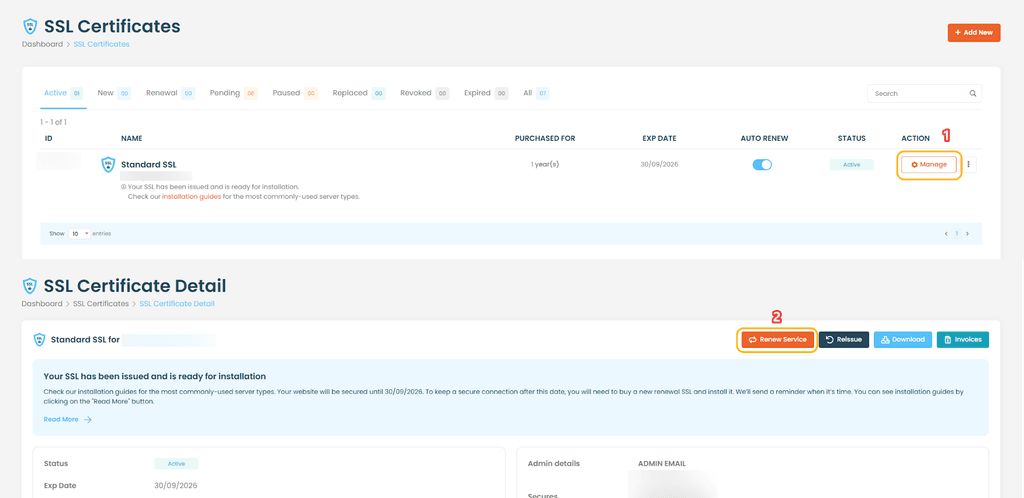Go to next page with right chevron
This screenshot has height=498, width=1024.
[x=967, y=233]
